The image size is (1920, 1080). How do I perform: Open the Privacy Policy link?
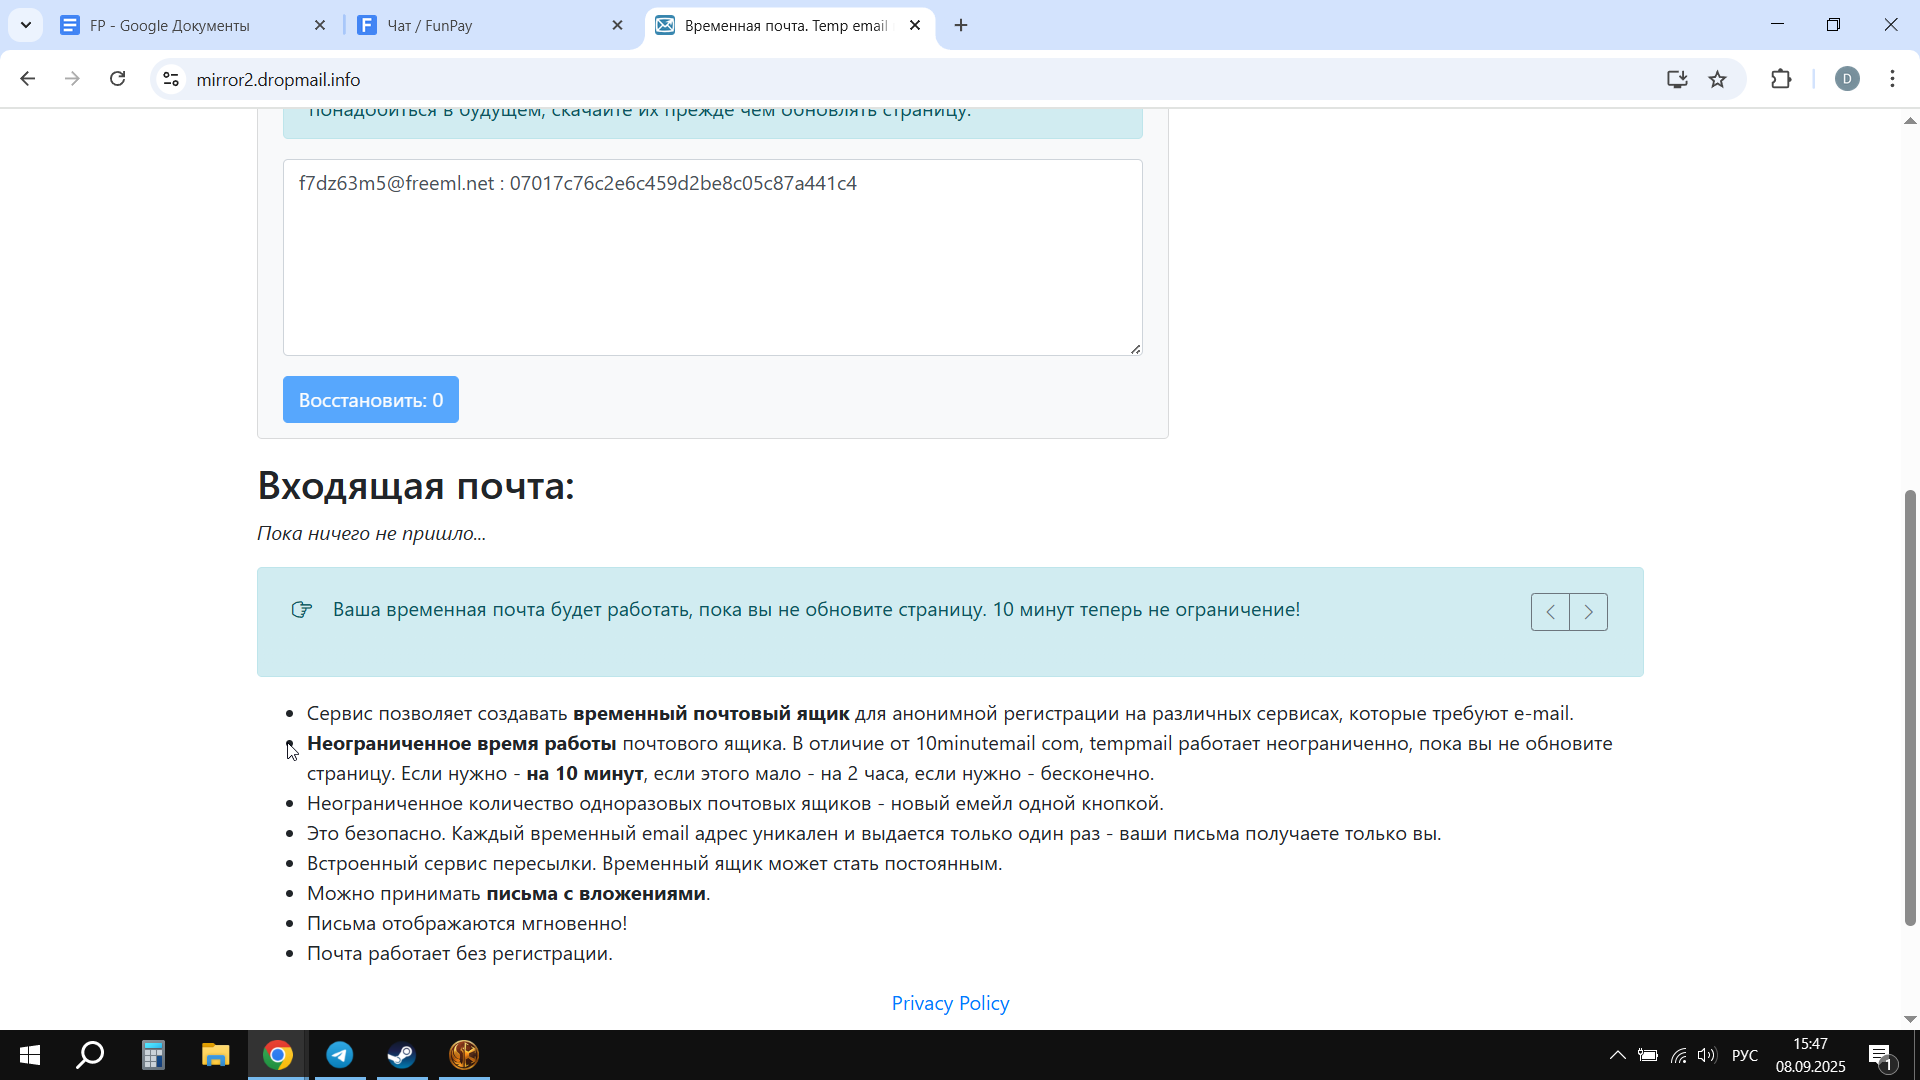click(950, 1003)
